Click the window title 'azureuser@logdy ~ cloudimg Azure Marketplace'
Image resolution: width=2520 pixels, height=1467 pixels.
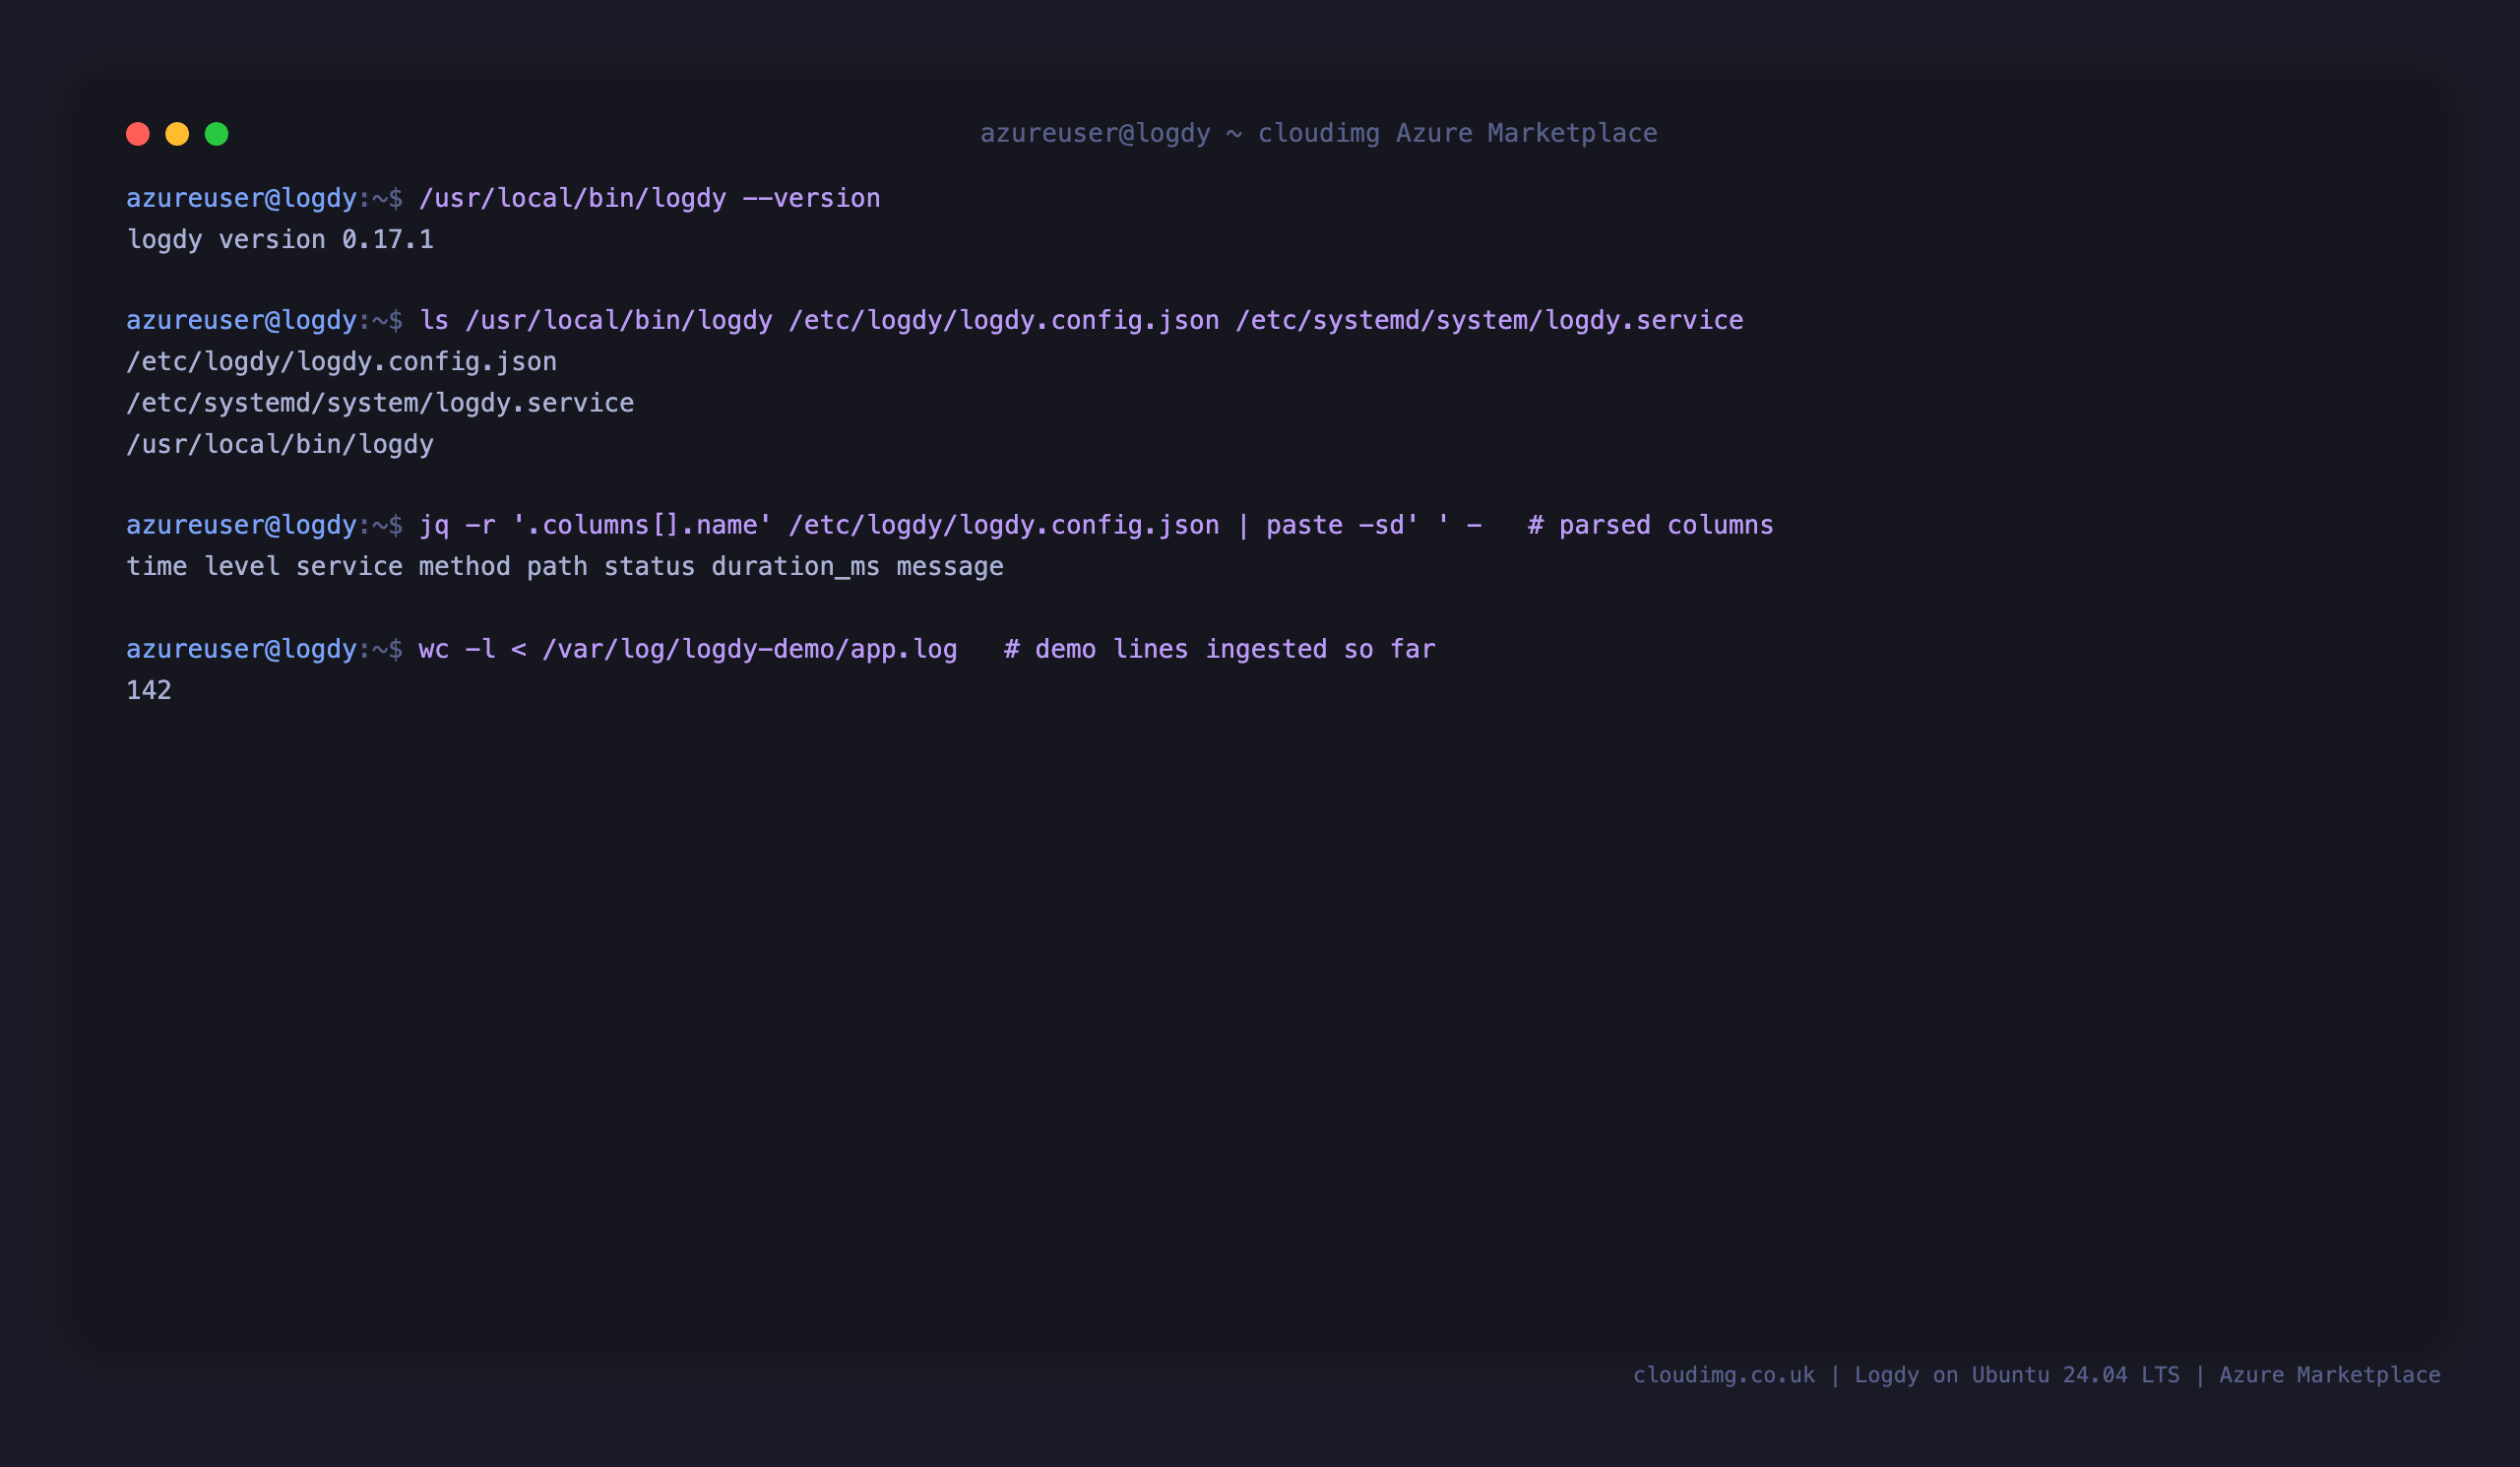pos(1319,133)
